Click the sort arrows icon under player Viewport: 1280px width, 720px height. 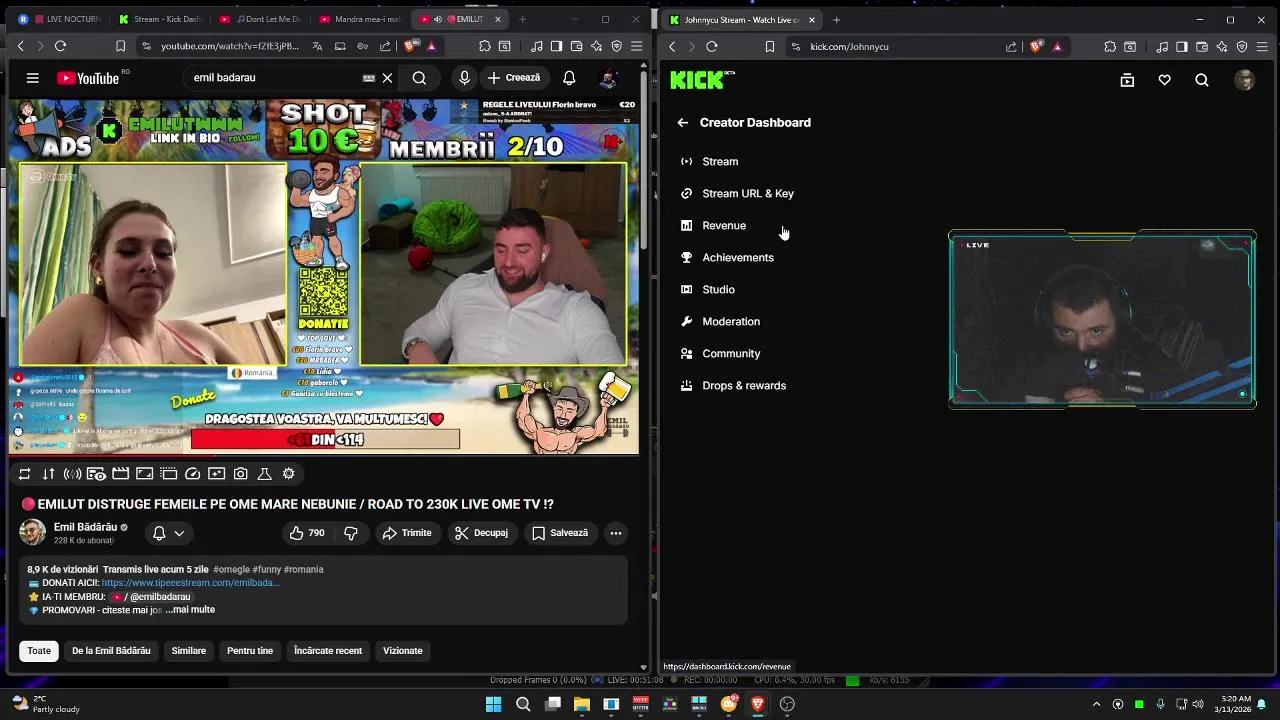click(48, 474)
